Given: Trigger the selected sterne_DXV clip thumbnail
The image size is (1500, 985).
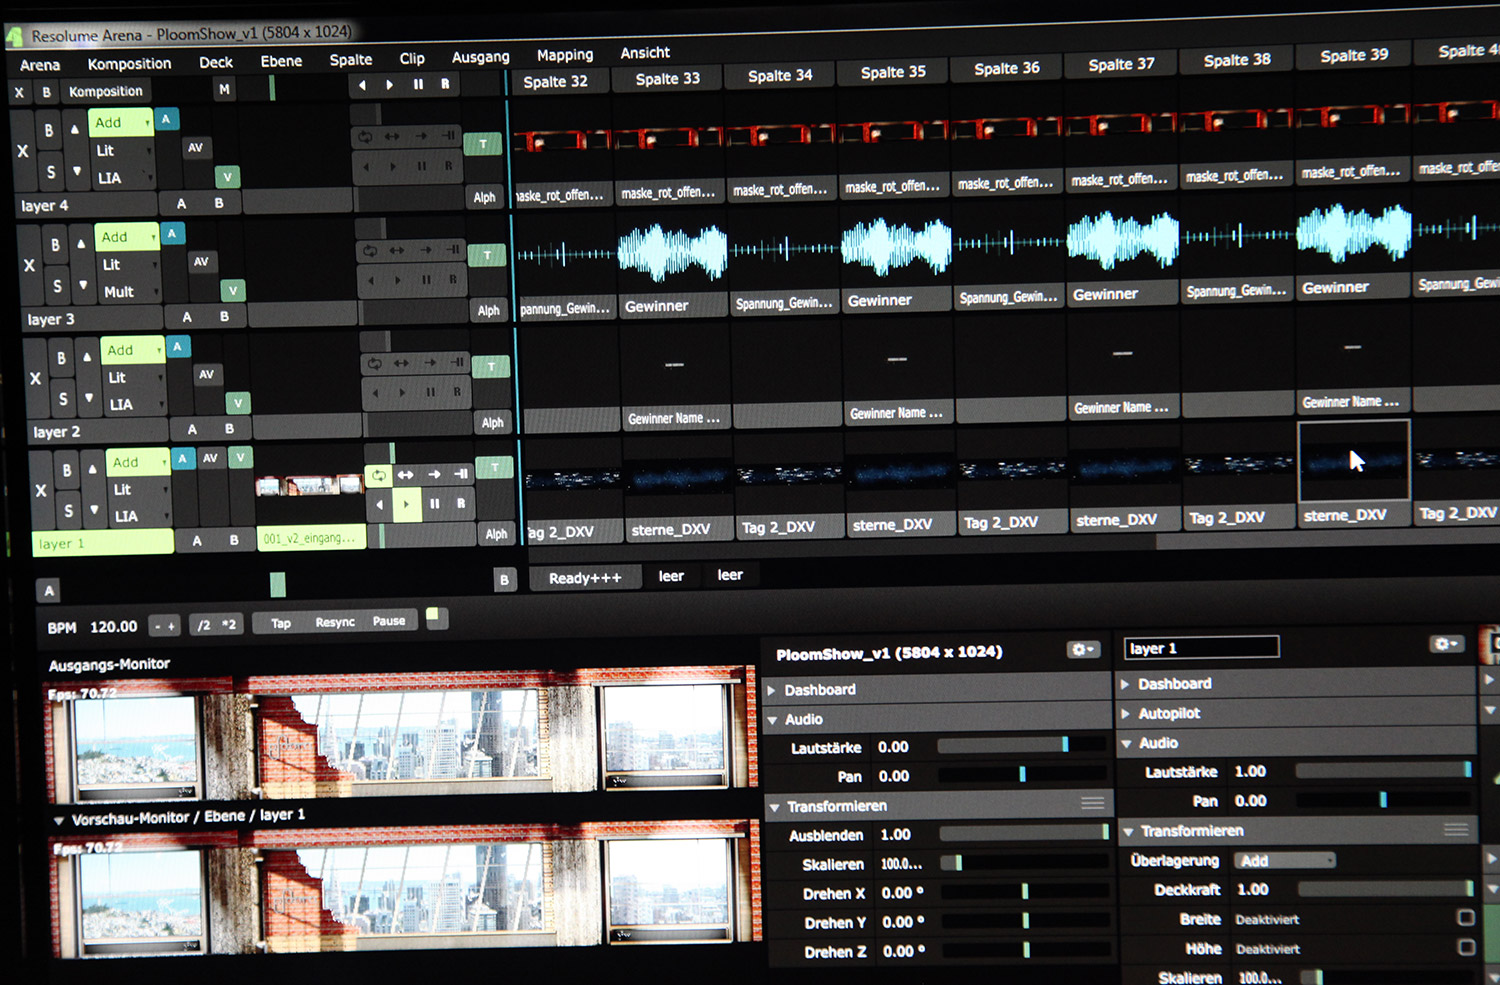Looking at the screenshot, I should [1353, 461].
